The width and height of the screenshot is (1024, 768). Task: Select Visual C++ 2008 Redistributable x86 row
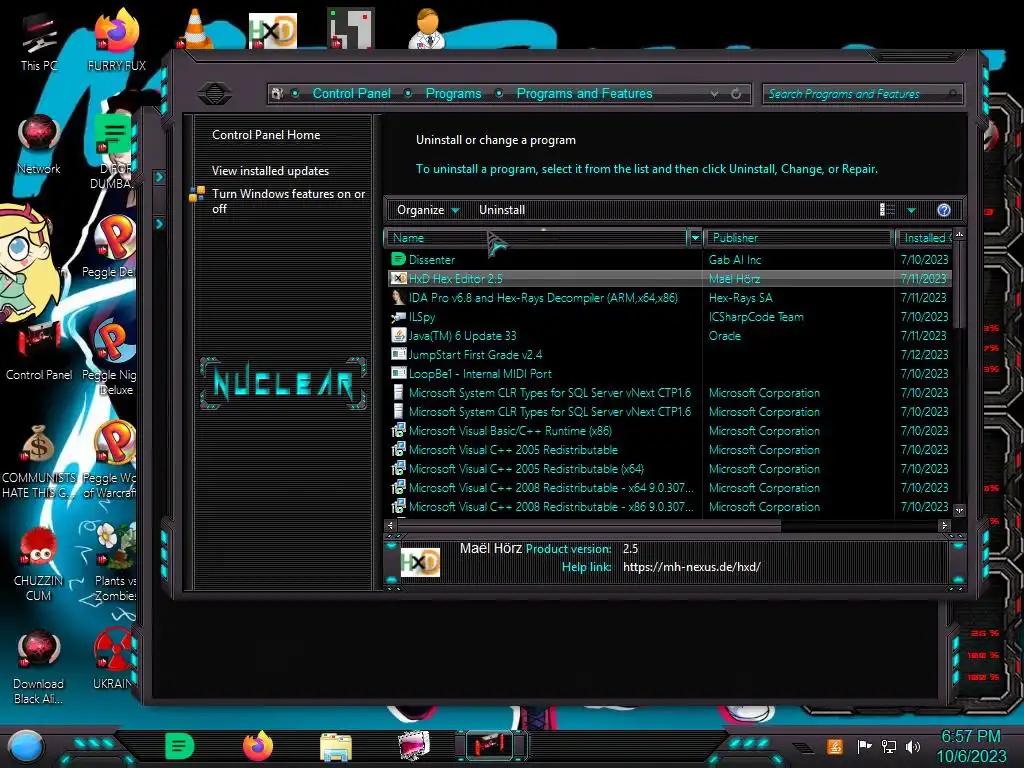pos(669,506)
